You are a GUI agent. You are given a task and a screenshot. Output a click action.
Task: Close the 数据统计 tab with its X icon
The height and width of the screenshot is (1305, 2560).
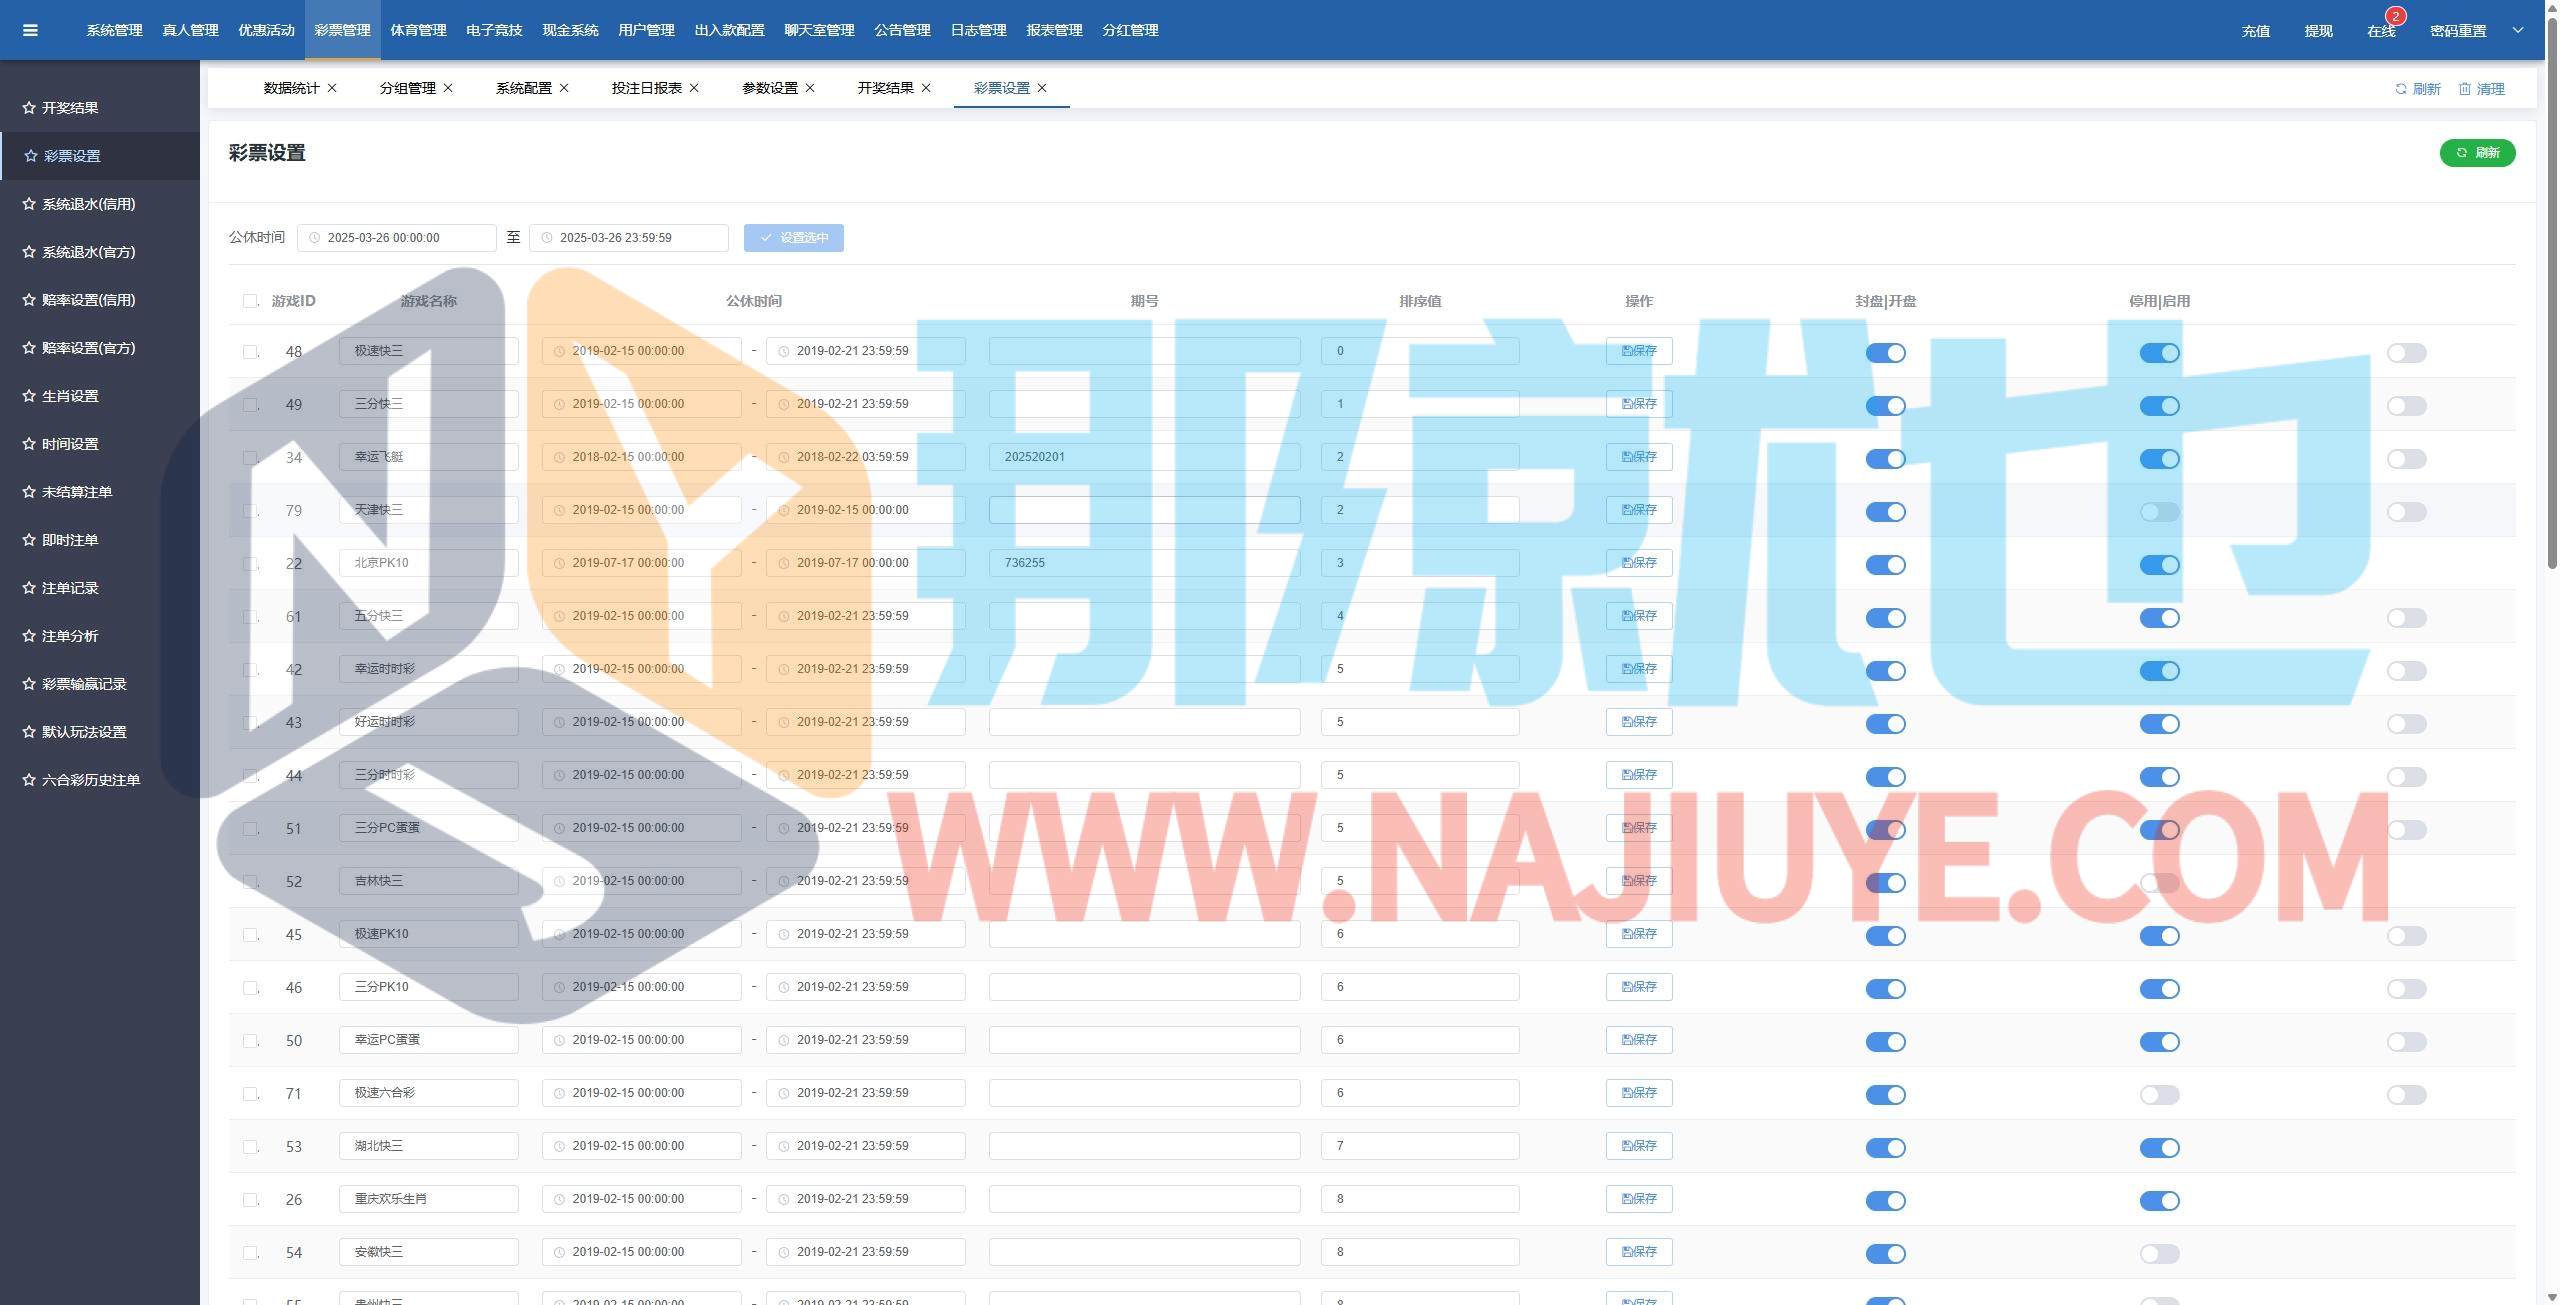(332, 88)
